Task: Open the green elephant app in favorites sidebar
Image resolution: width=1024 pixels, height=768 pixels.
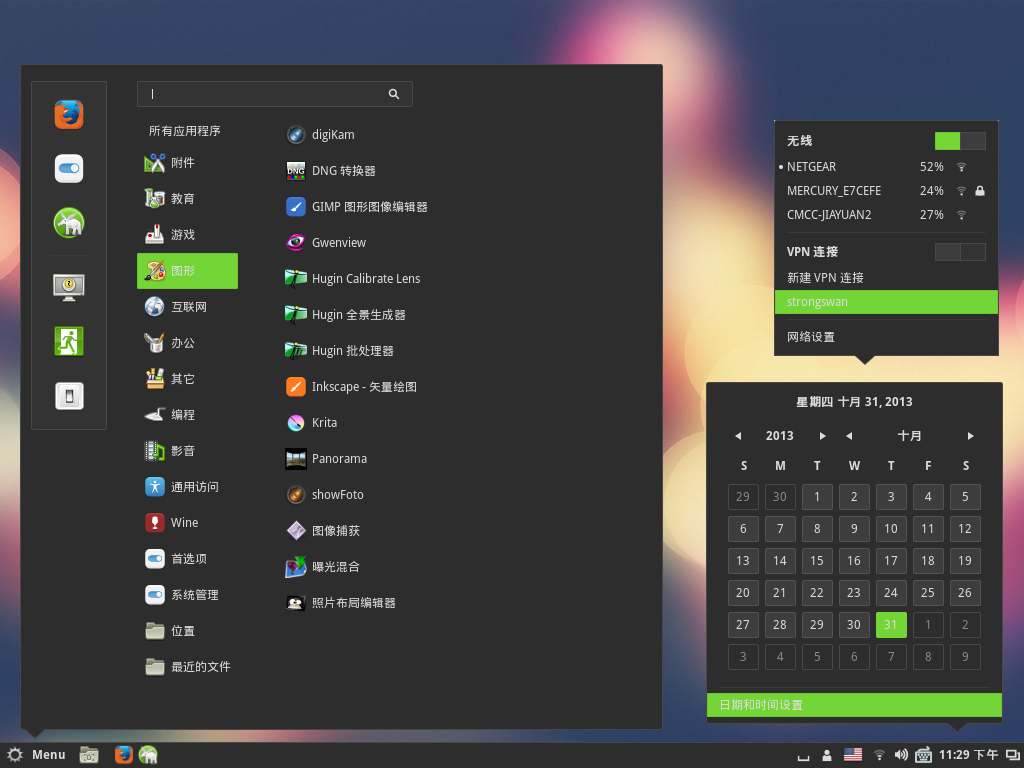Action: click(x=69, y=223)
